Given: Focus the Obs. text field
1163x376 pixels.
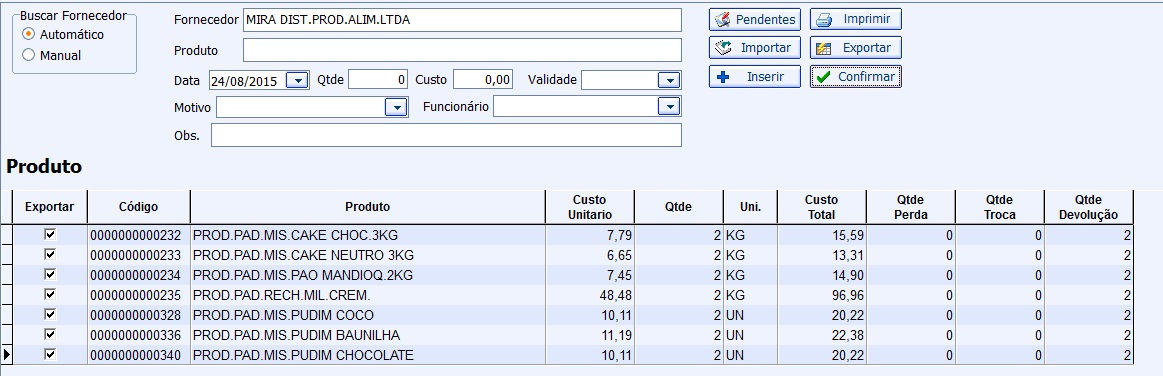Looking at the screenshot, I should (x=447, y=135).
